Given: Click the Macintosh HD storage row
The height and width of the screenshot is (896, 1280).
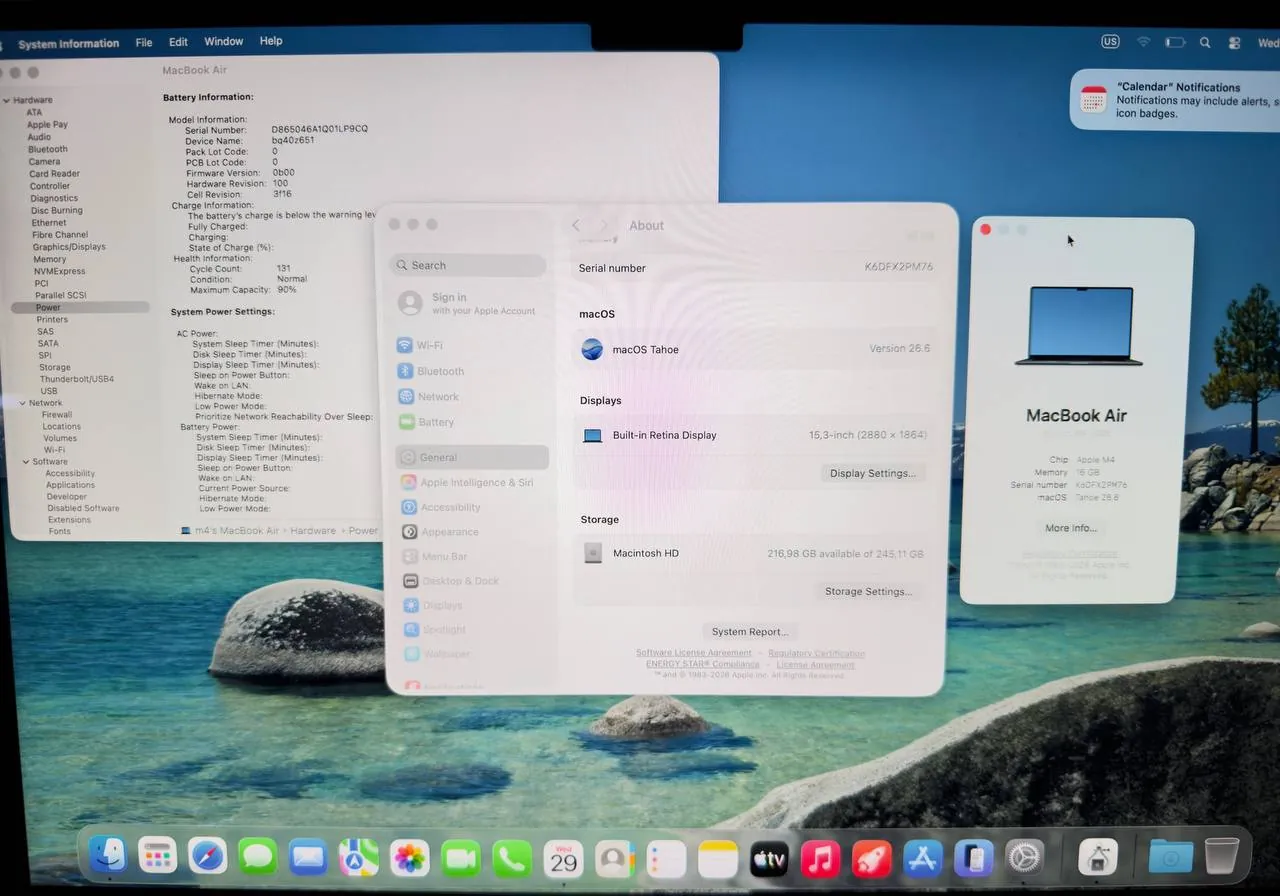Looking at the screenshot, I should [754, 553].
